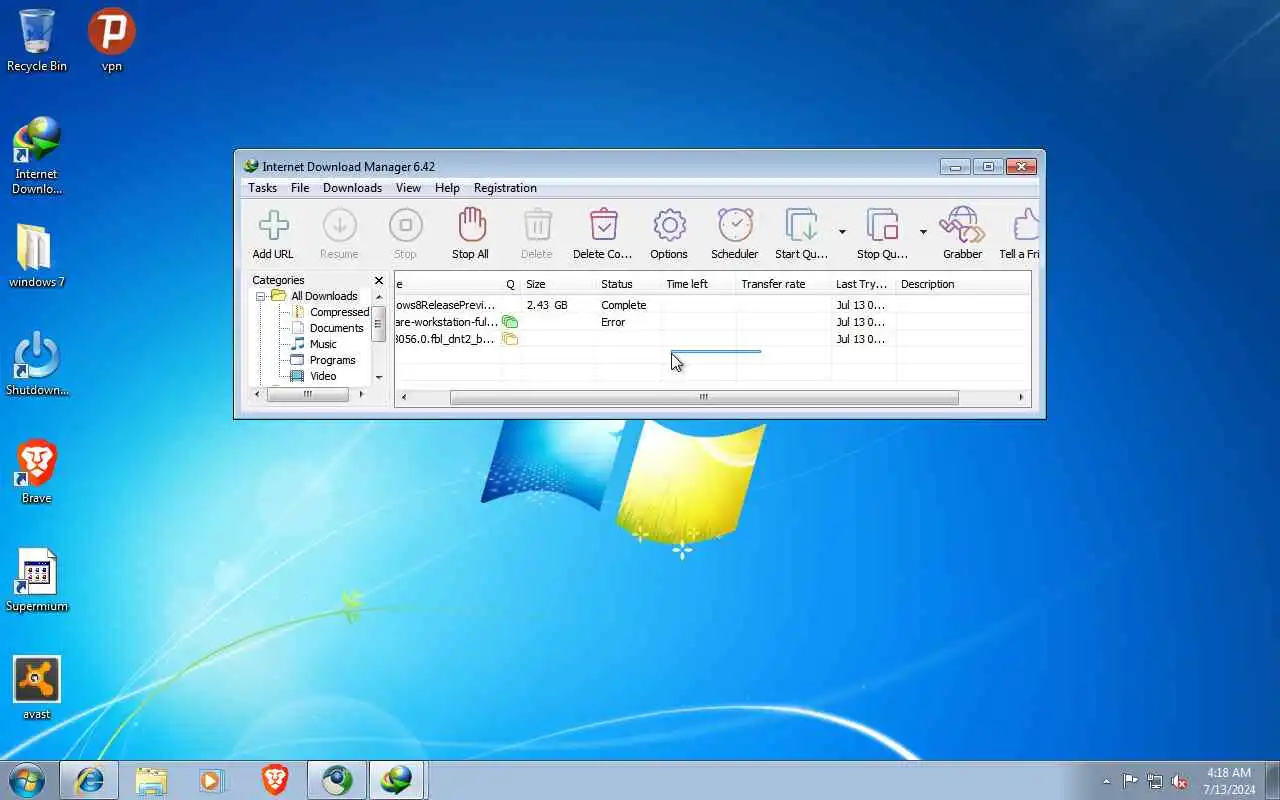Close the Categories panel

click(379, 281)
